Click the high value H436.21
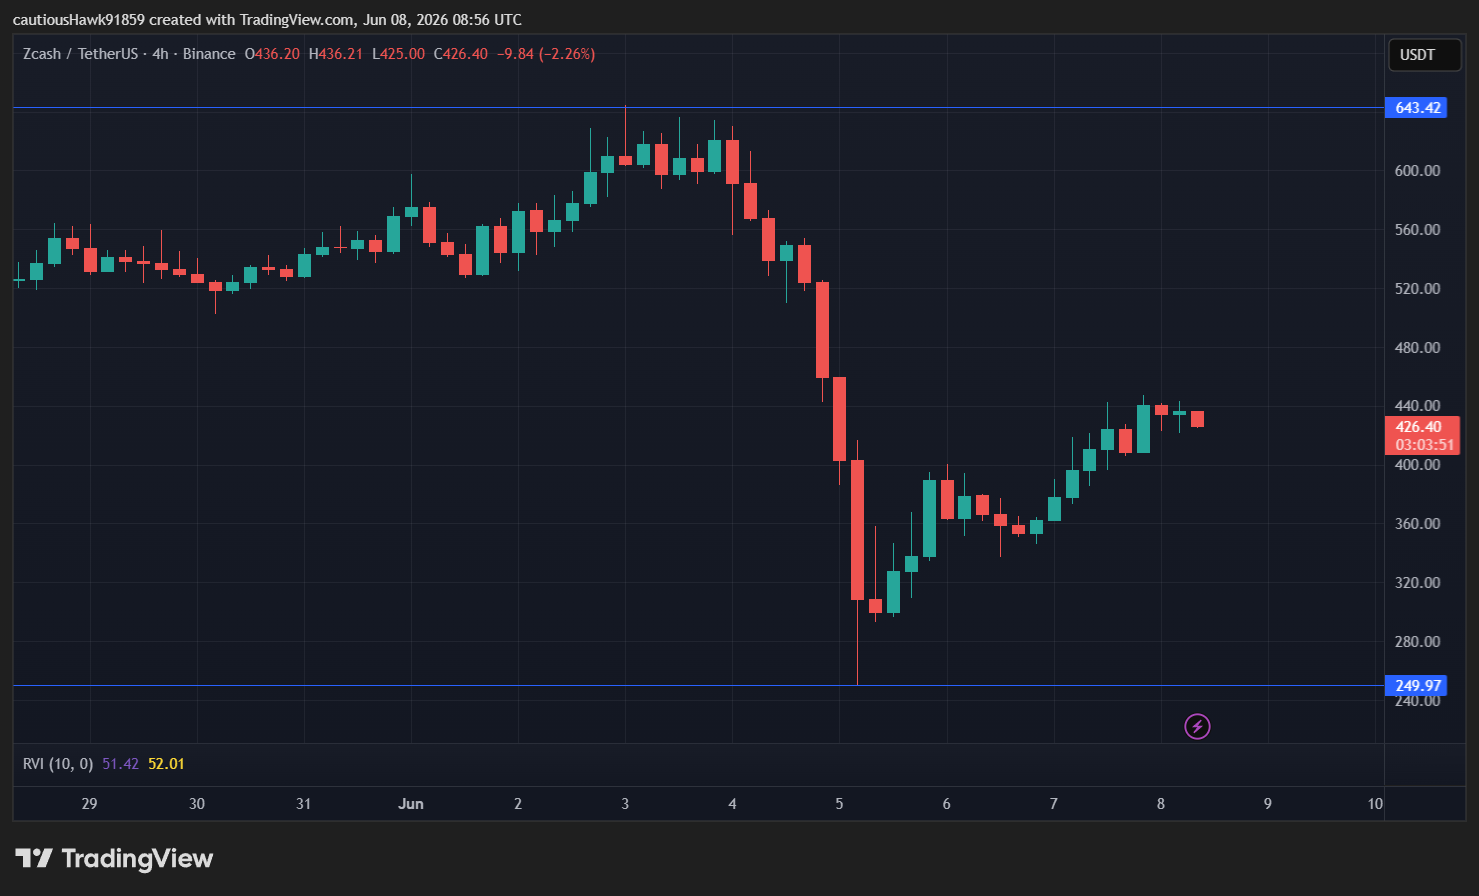The height and width of the screenshot is (896, 1479). [336, 54]
